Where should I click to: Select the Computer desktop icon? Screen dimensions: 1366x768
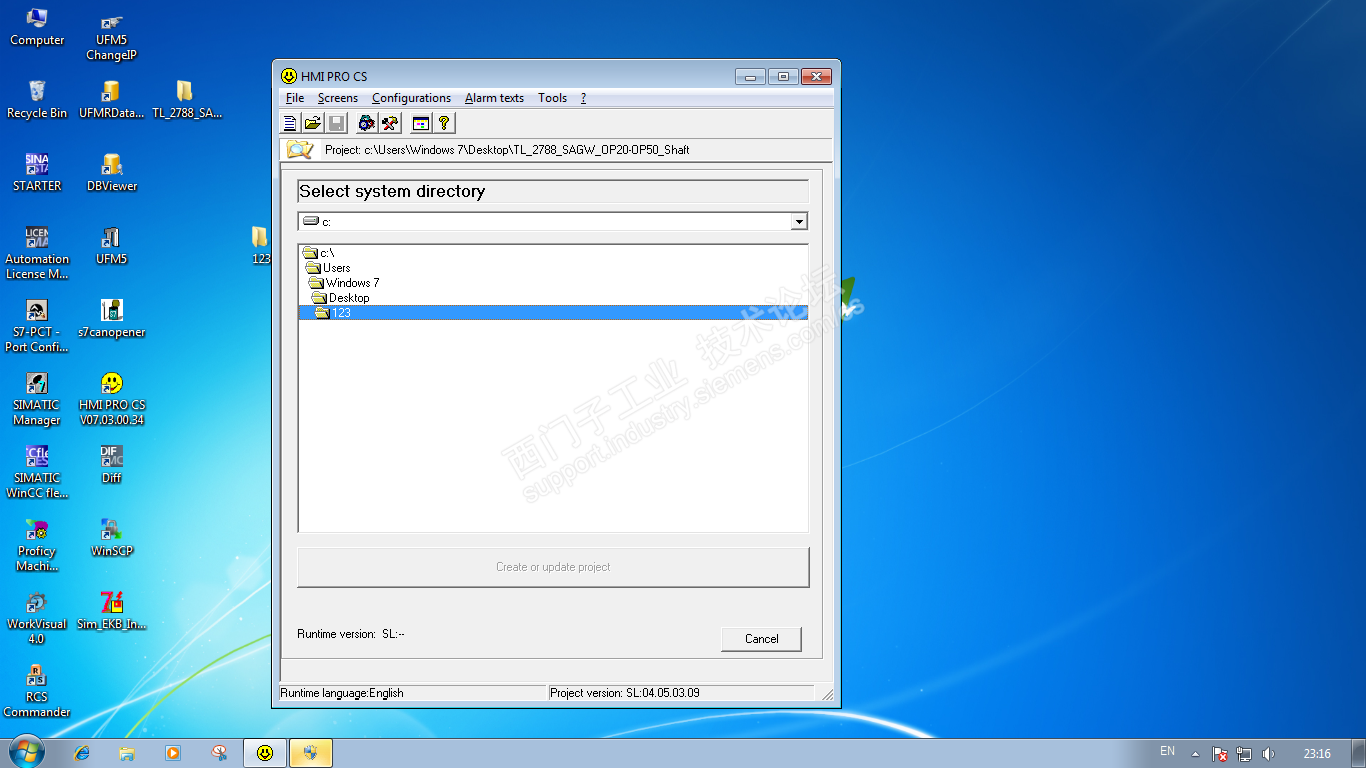37,27
